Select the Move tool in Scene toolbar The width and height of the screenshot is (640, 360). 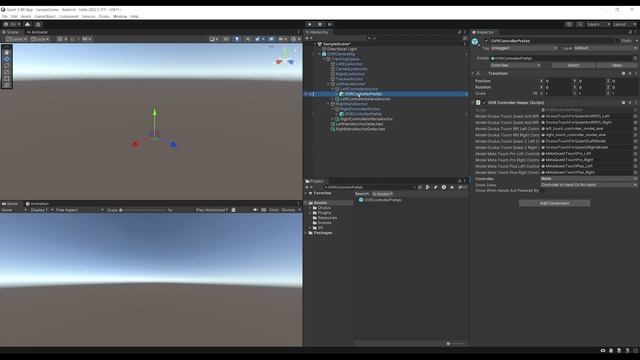tap(7, 59)
